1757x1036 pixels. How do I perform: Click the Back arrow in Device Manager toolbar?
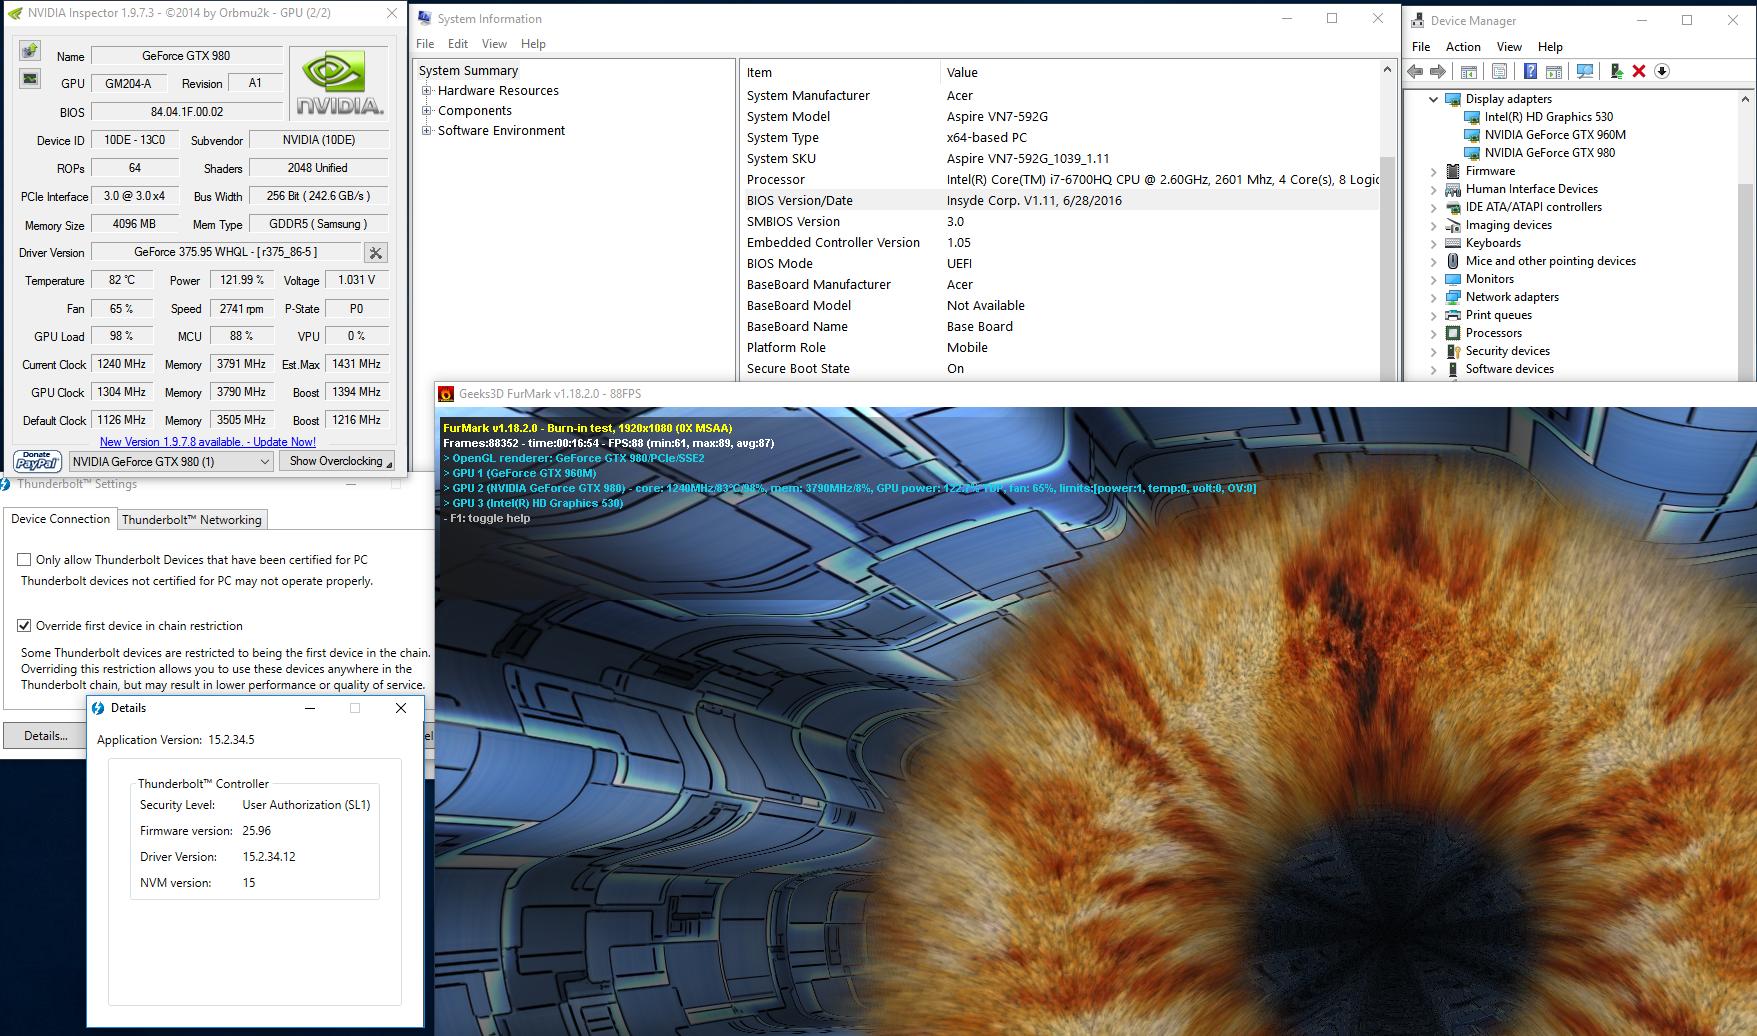1415,71
